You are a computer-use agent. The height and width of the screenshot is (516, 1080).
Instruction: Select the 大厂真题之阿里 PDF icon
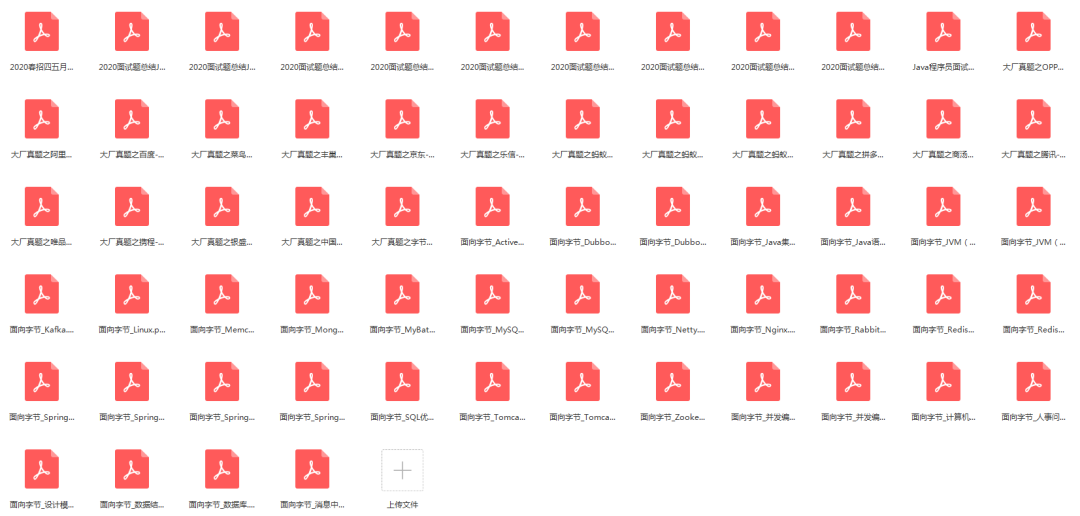click(x=42, y=119)
